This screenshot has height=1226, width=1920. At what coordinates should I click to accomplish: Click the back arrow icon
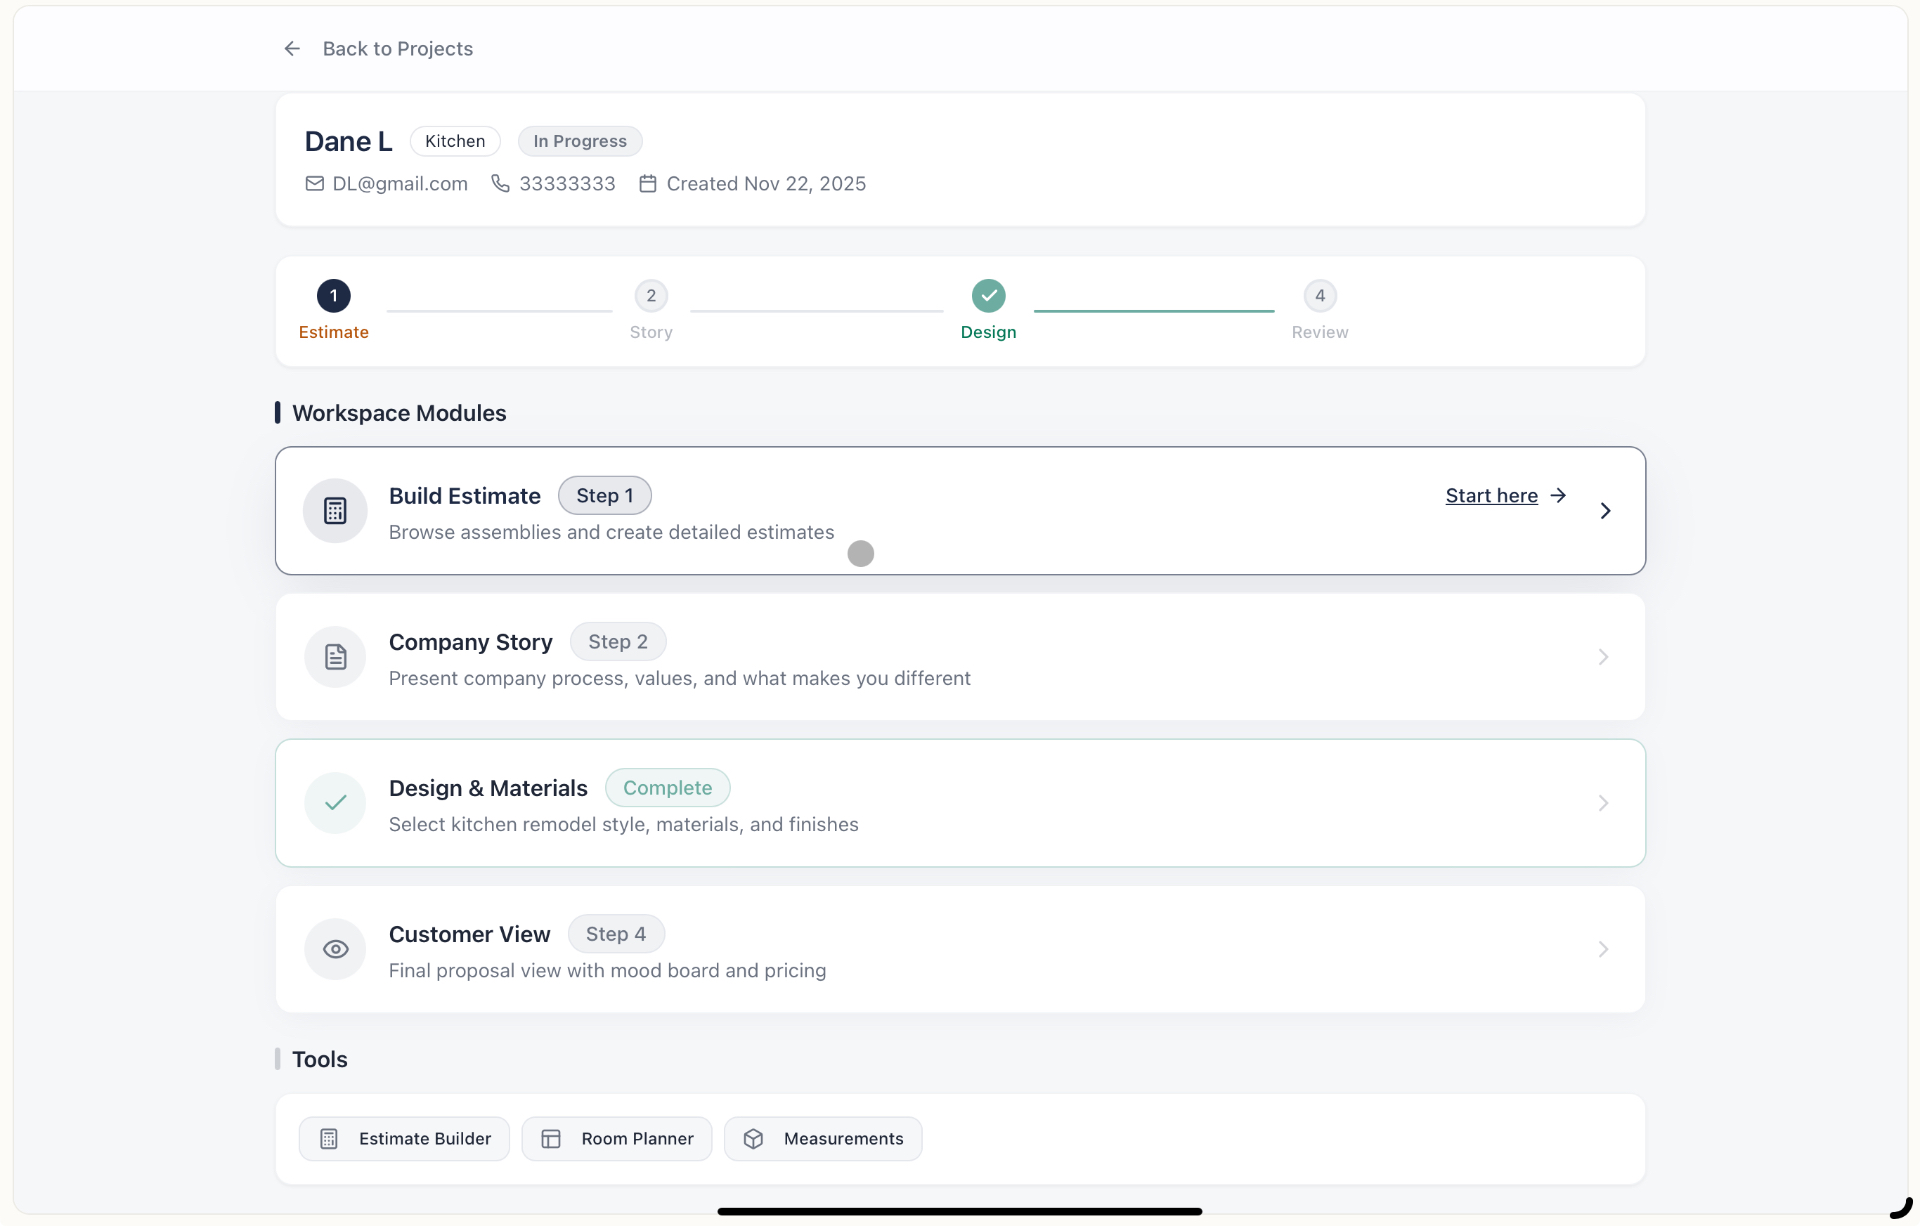[291, 49]
